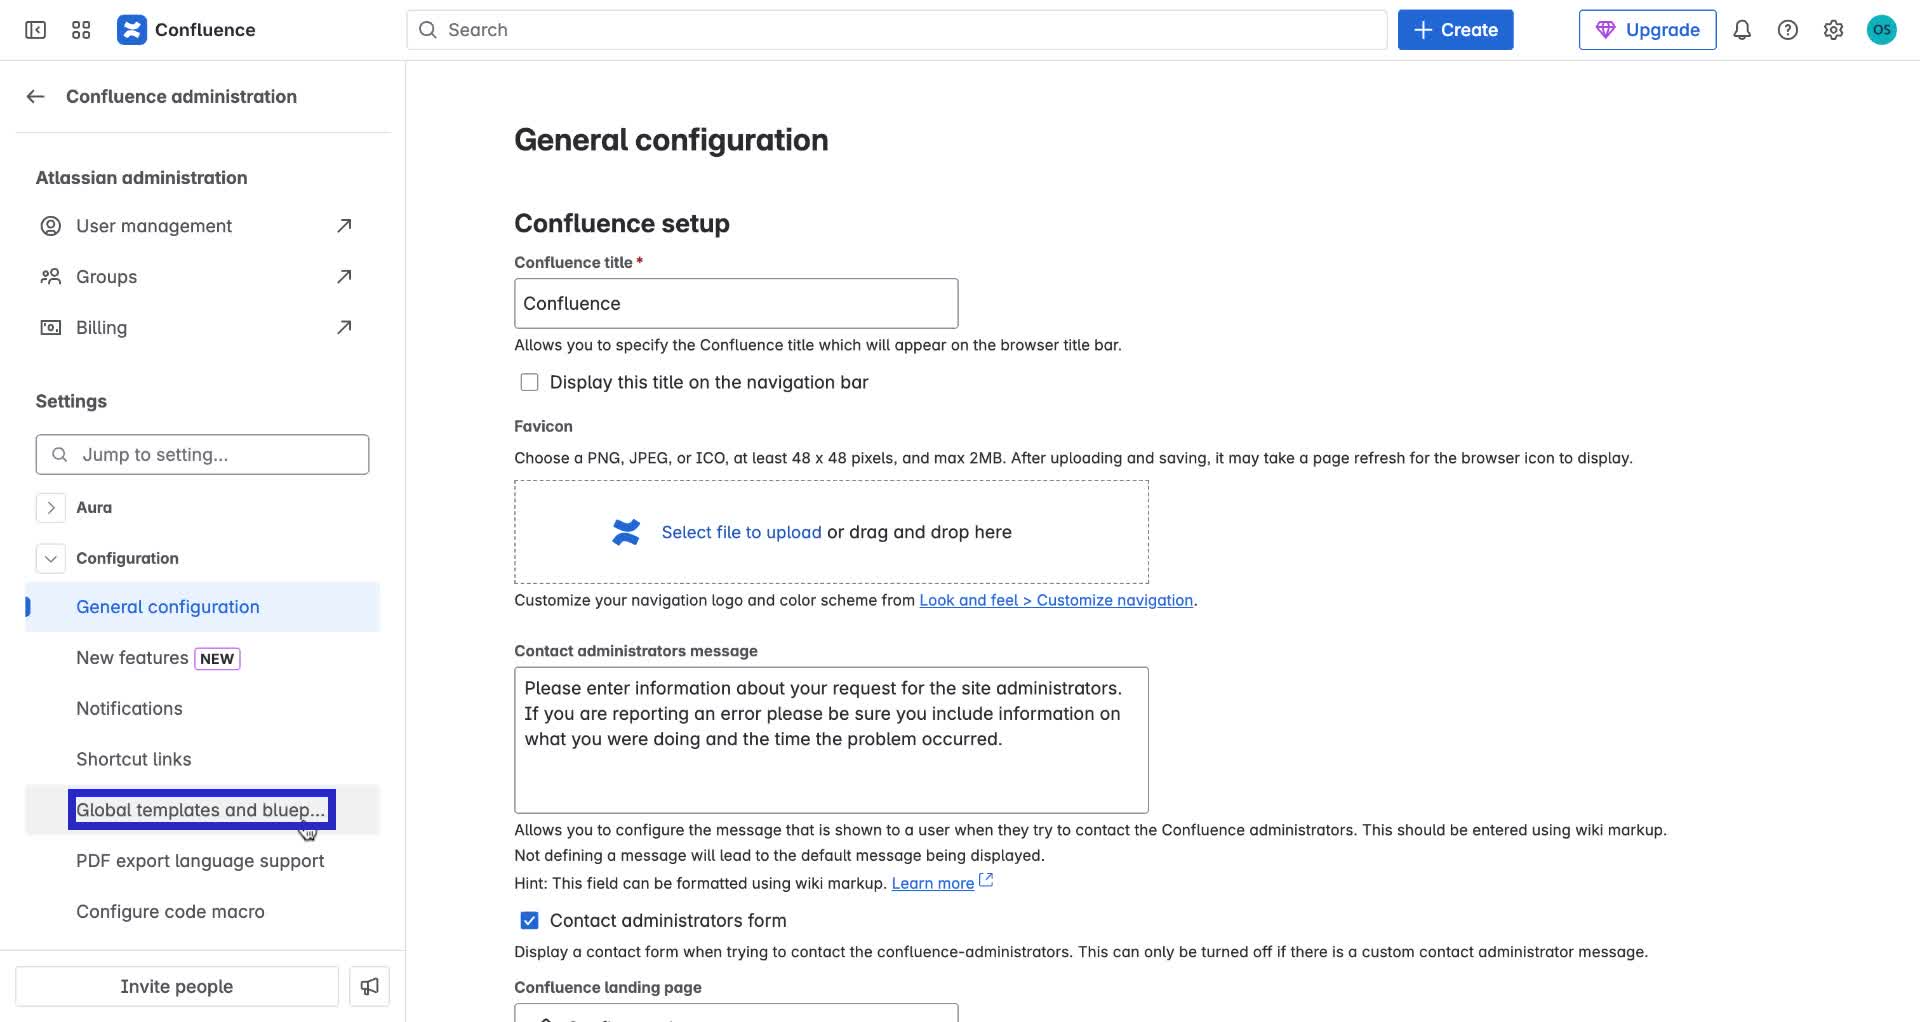This screenshot has height=1022, width=1920.
Task: Open Billing via its external link arrow
Action: tap(343, 327)
